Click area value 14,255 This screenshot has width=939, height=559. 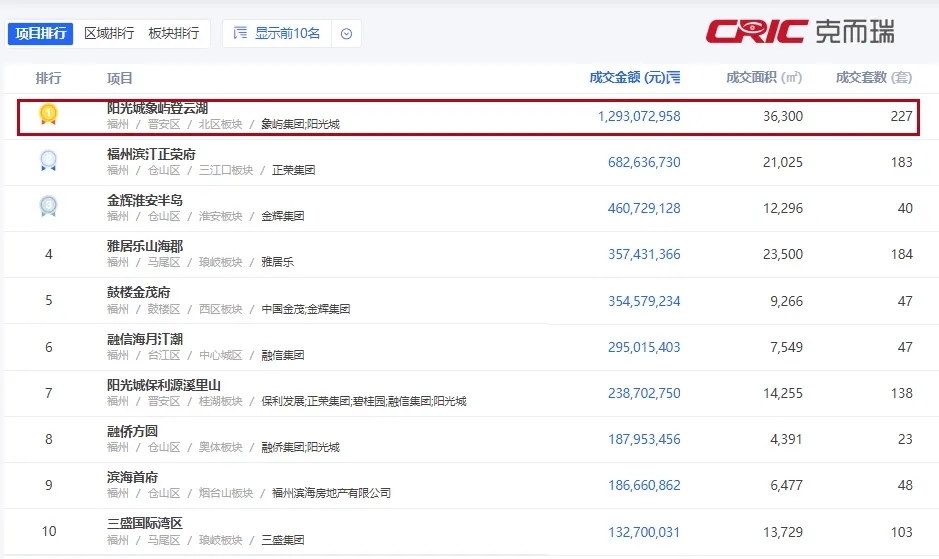click(783, 394)
